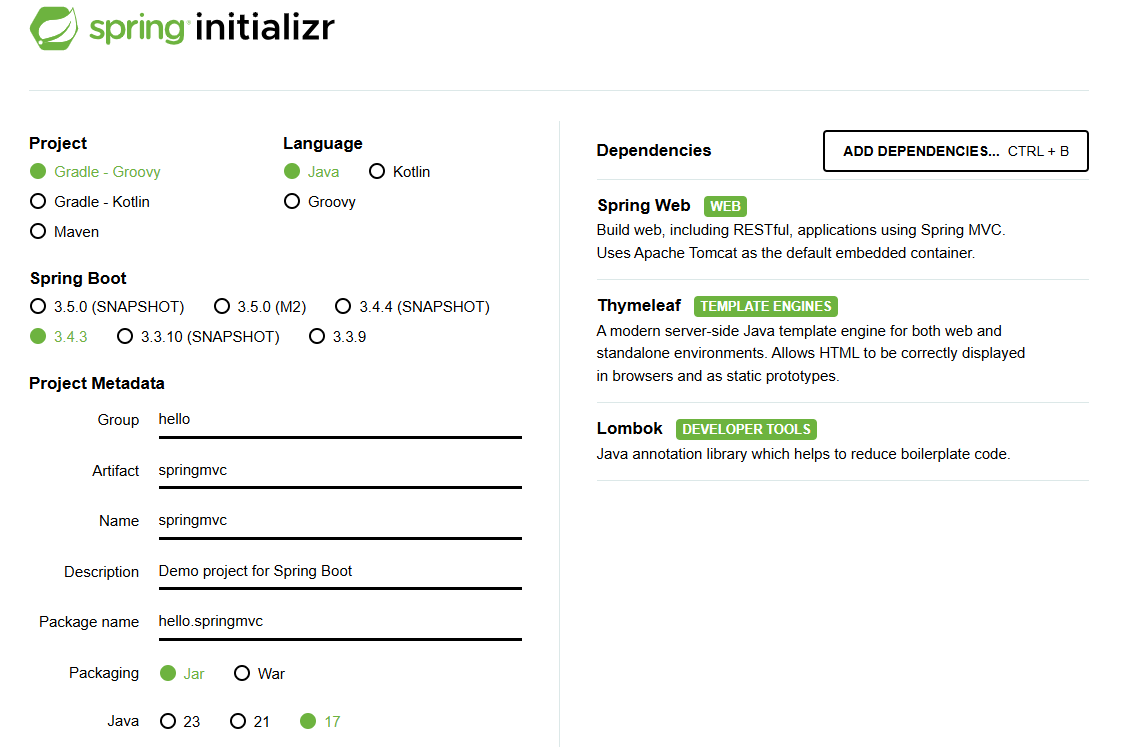Viewport: 1122px width, 747px height.
Task: Select Kotlin language option
Action: [399, 172]
